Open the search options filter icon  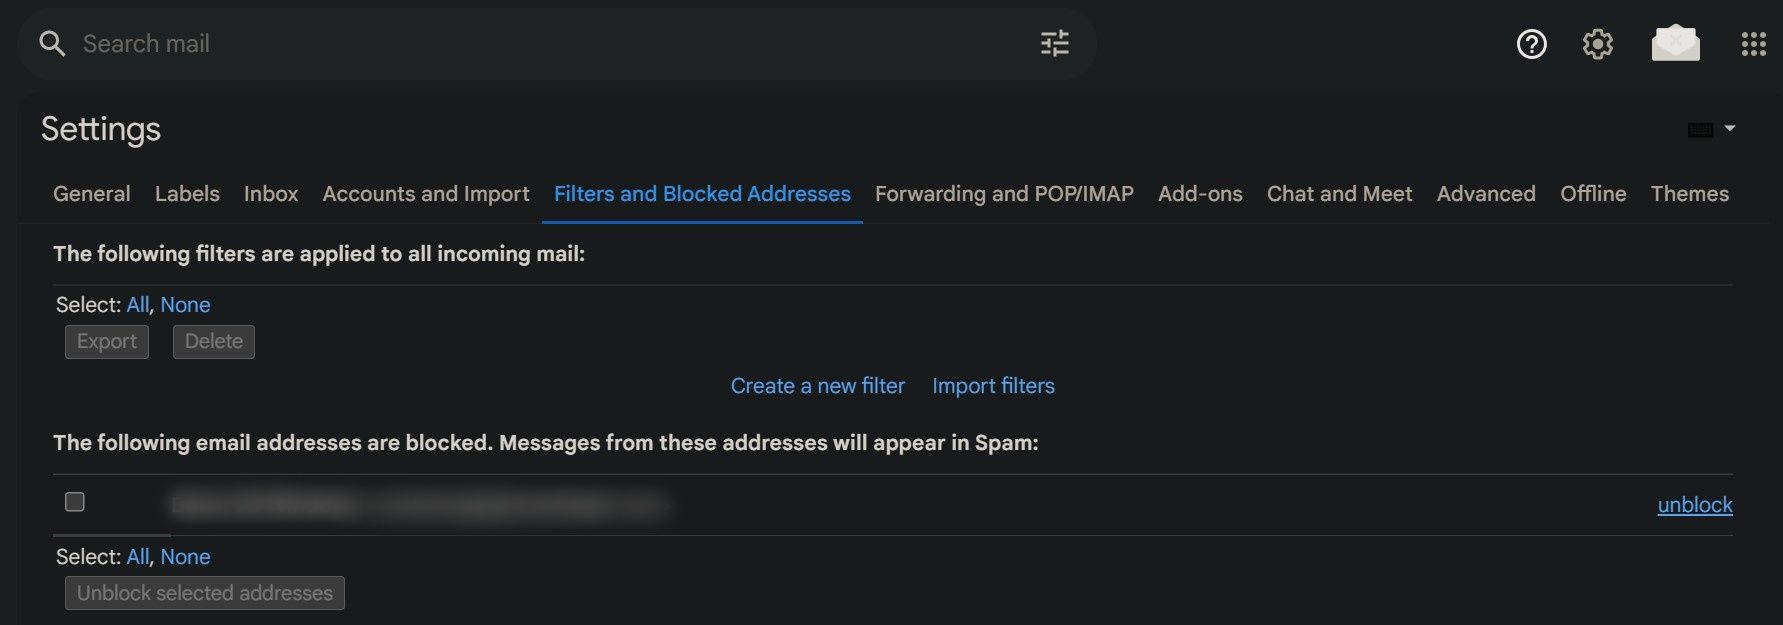tap(1054, 43)
